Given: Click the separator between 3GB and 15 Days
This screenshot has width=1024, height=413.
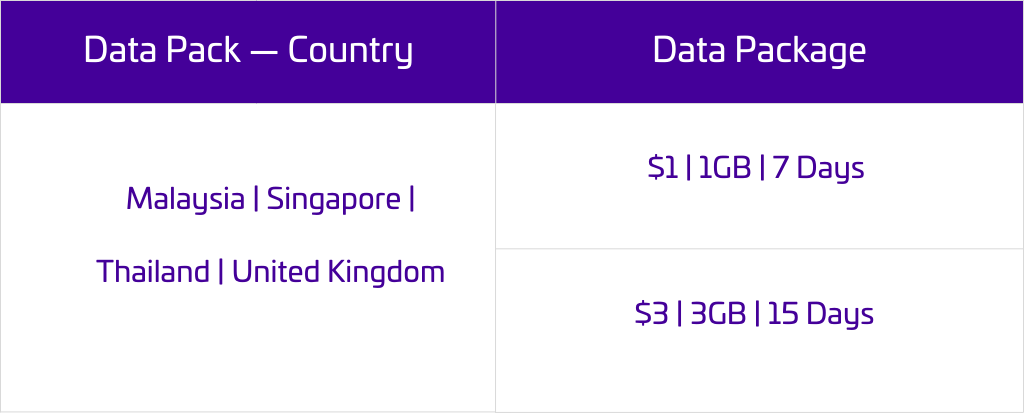Looking at the screenshot, I should click(757, 314).
